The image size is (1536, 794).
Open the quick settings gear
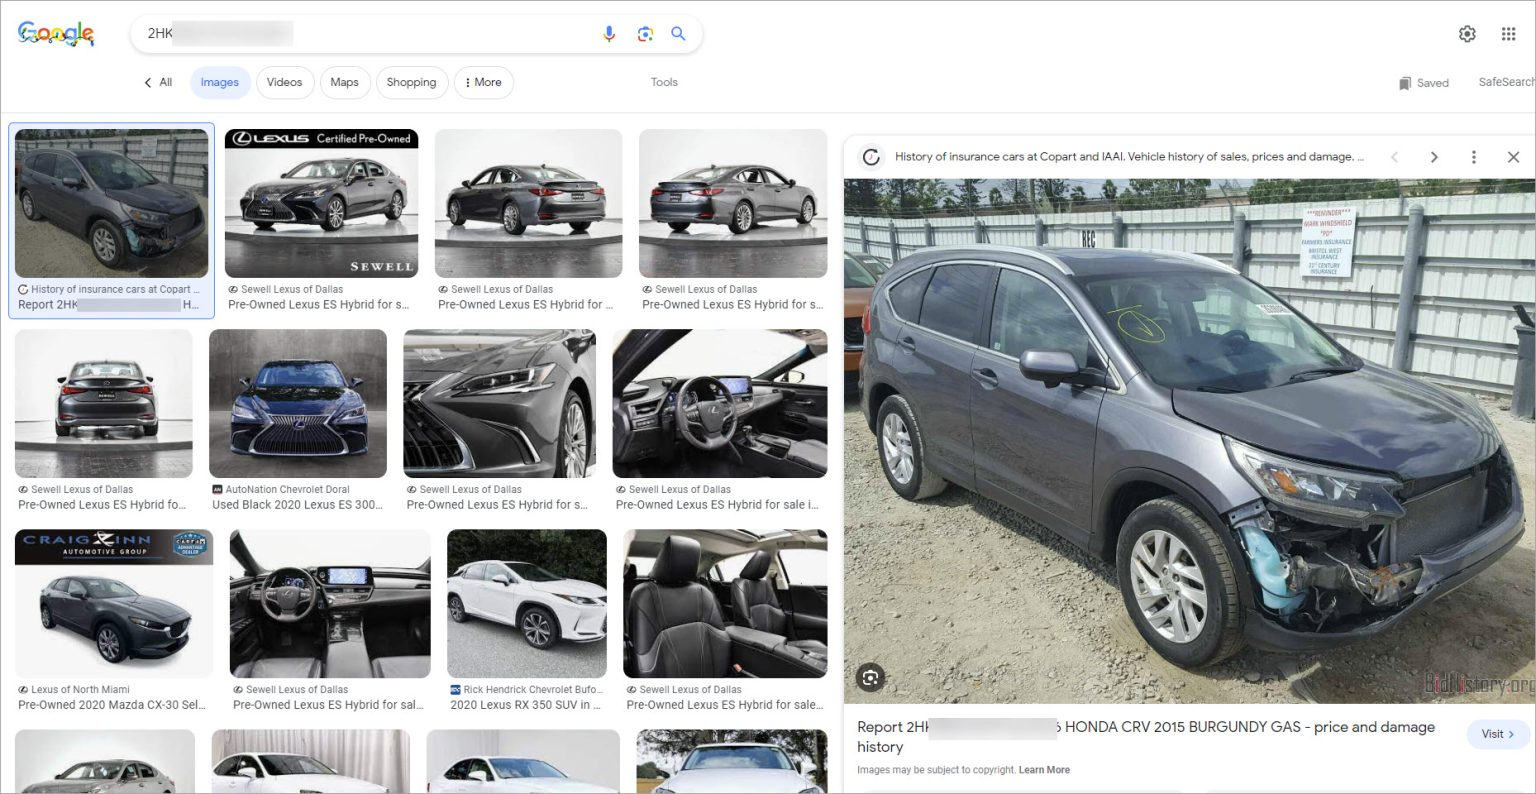(x=1467, y=33)
